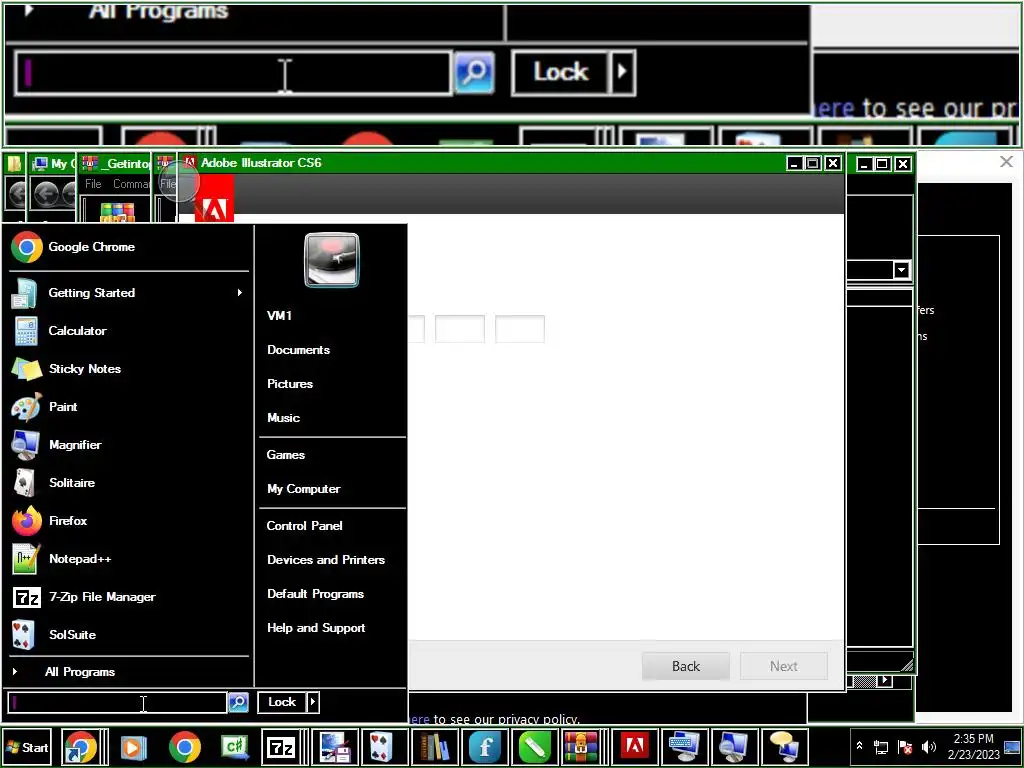This screenshot has width=1024, height=768.
Task: Show hidden system tray icons arrow
Action: (859, 746)
